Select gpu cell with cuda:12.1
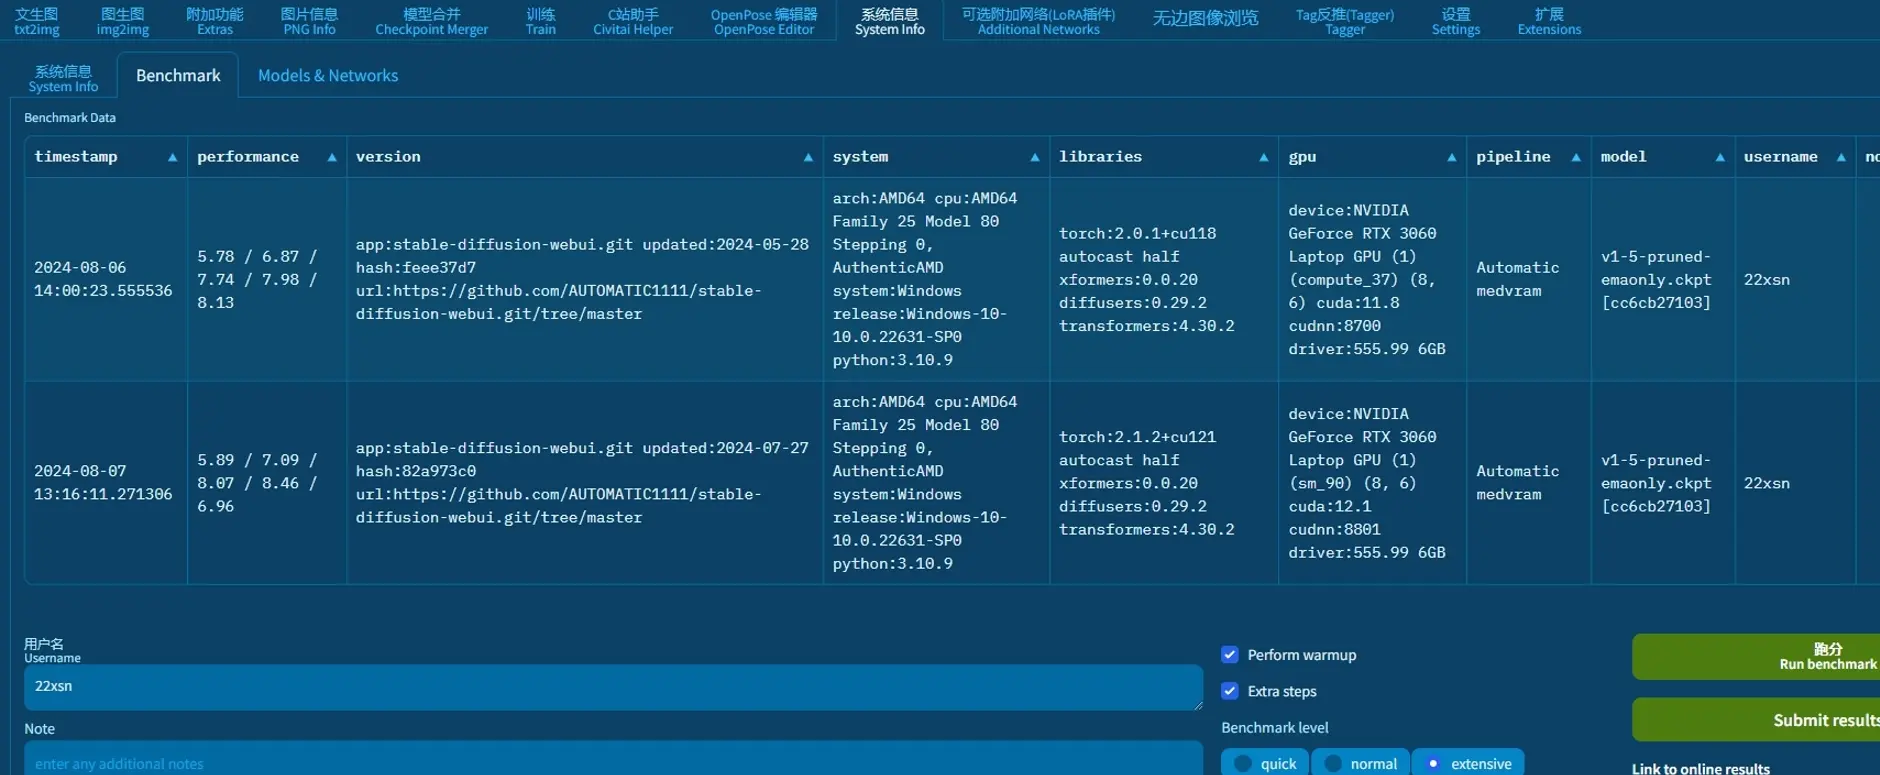Image resolution: width=1880 pixels, height=775 pixels. (x=1373, y=483)
